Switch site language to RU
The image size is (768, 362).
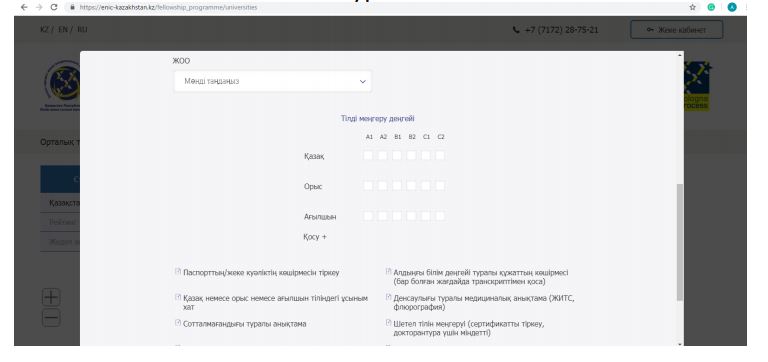(x=82, y=29)
